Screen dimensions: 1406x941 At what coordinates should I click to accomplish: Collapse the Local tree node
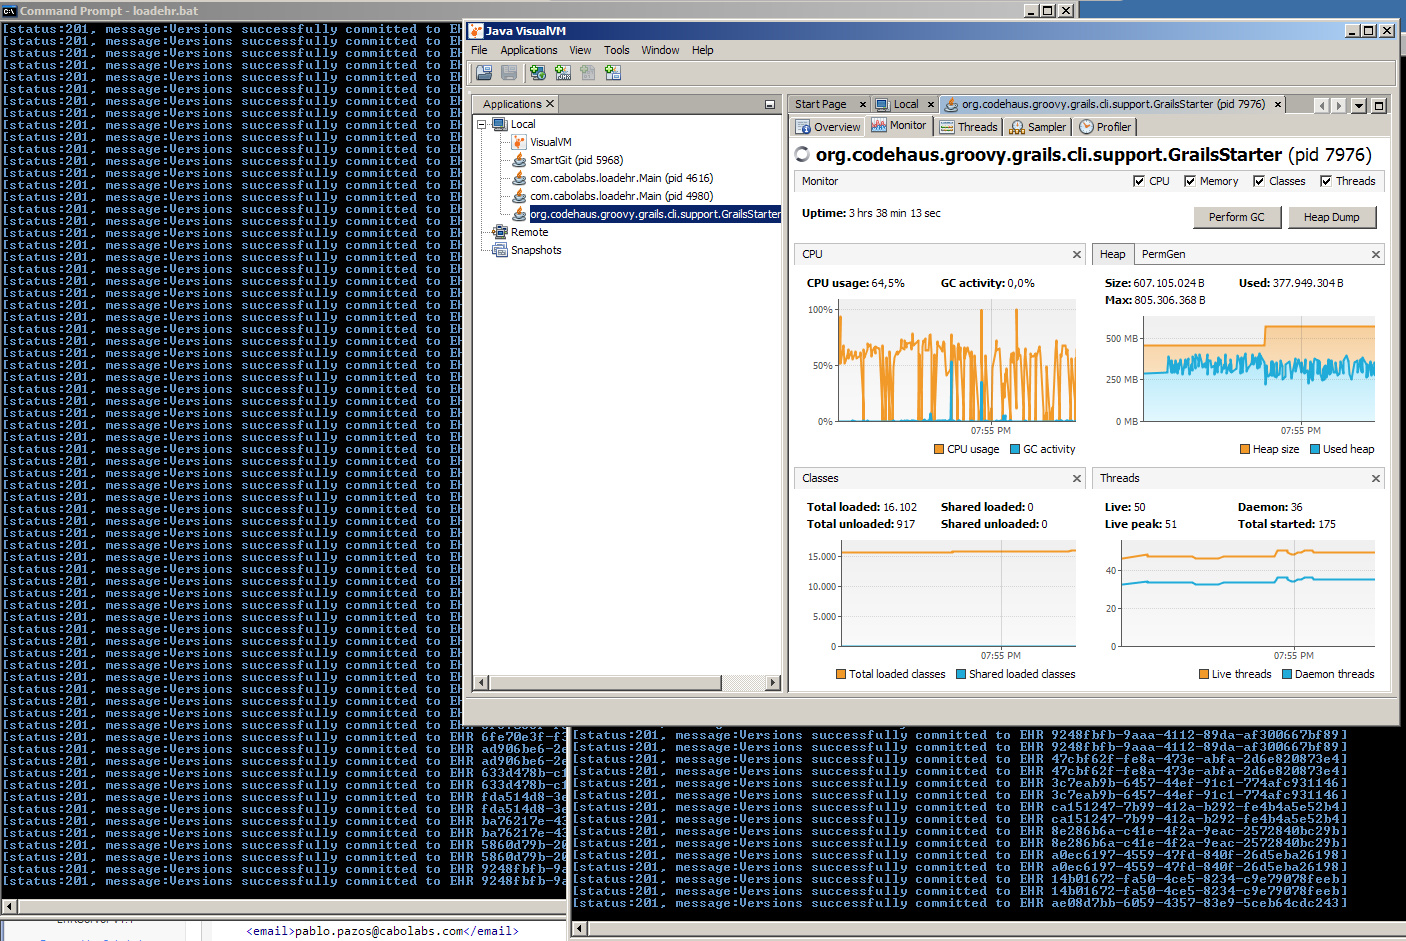pos(481,124)
